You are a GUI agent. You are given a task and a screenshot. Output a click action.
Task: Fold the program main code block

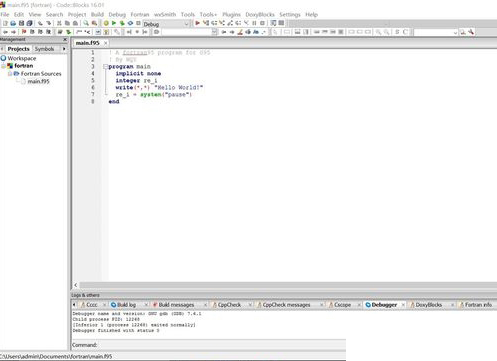click(105, 67)
